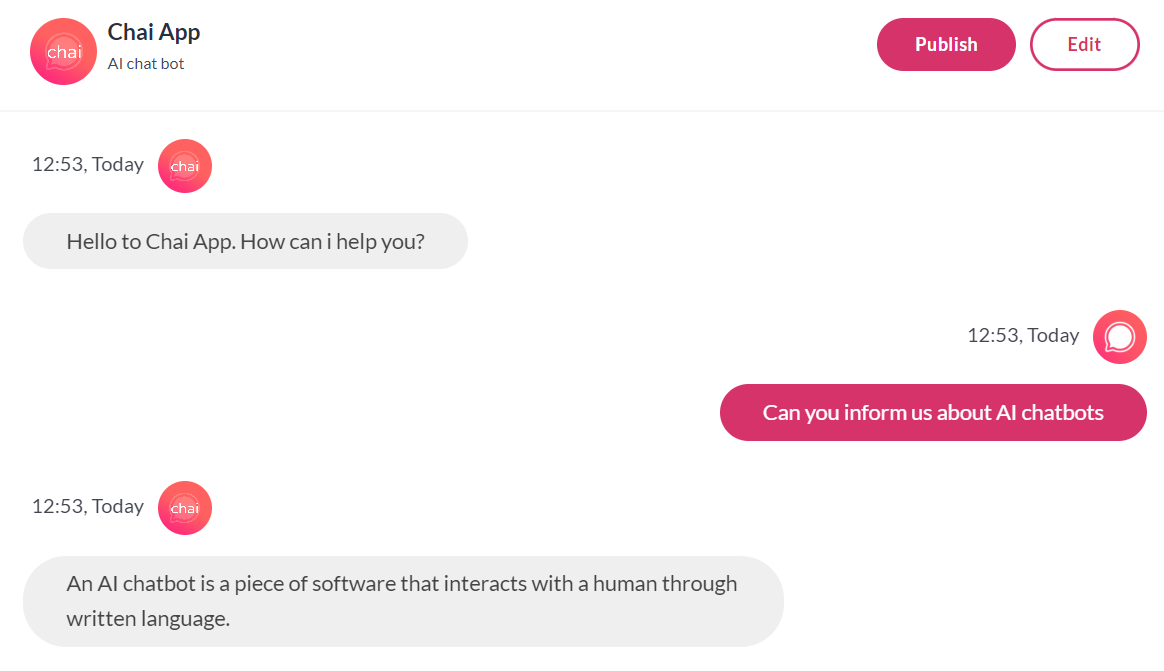Click the user avatar chat bubble icon
Screen dimensions: 1164x671
(x=1119, y=337)
